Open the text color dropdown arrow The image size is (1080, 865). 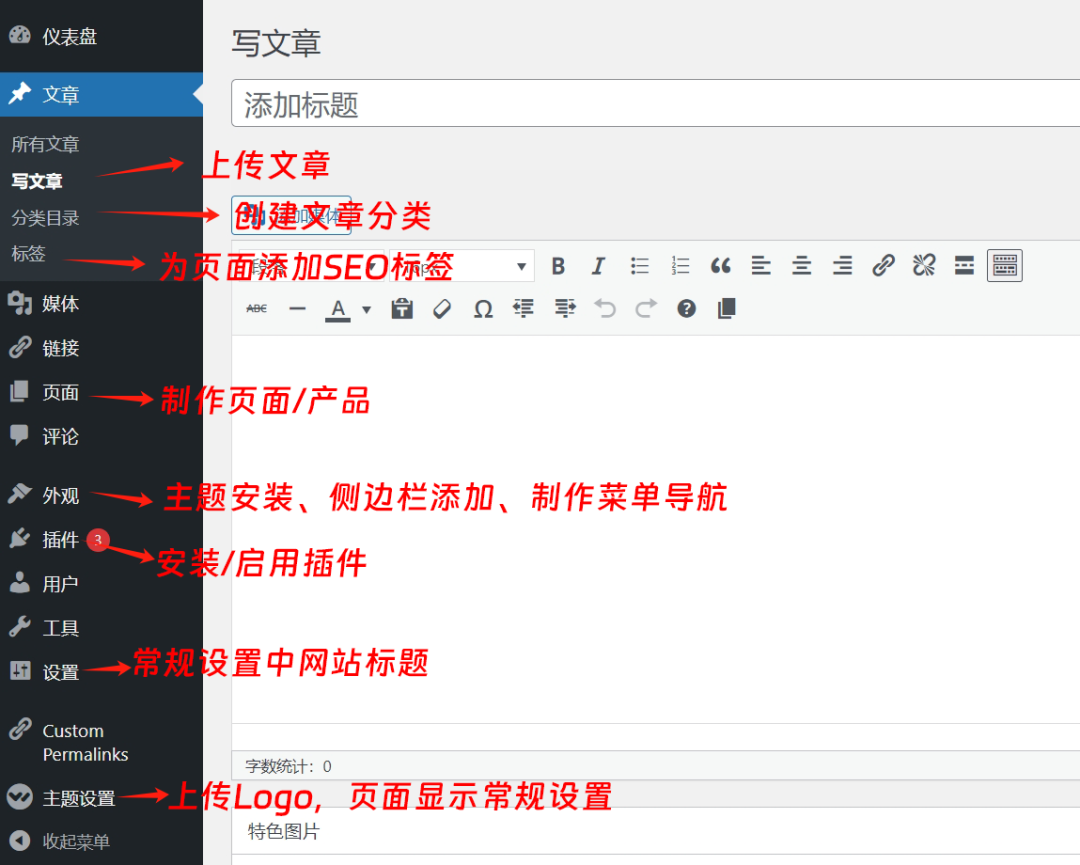pos(365,308)
